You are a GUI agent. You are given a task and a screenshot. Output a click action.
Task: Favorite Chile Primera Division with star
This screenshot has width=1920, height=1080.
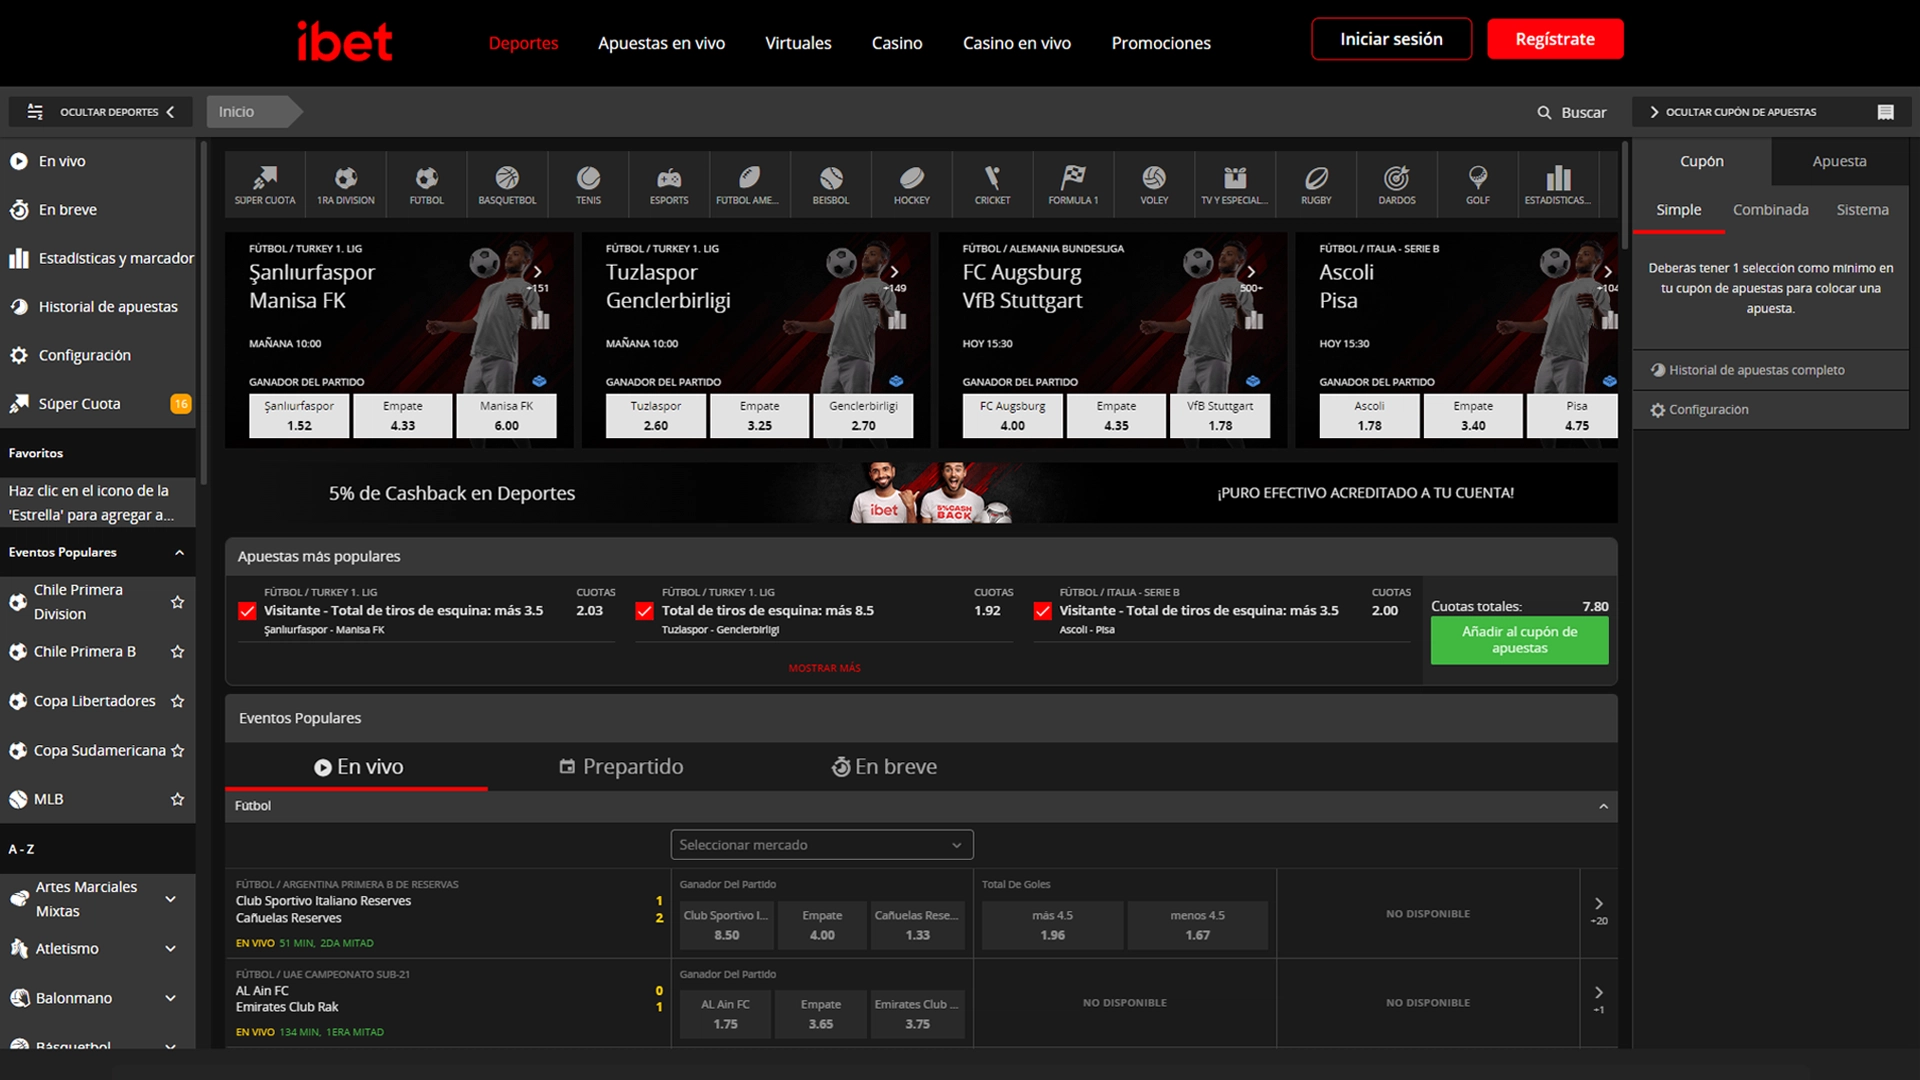(x=178, y=602)
